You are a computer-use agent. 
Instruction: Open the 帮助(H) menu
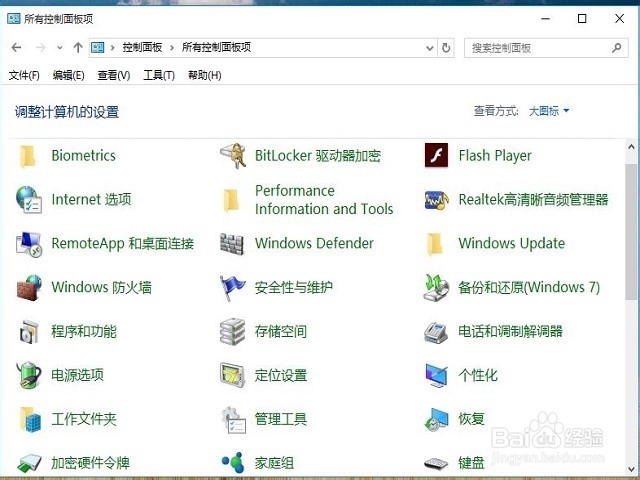click(204, 76)
